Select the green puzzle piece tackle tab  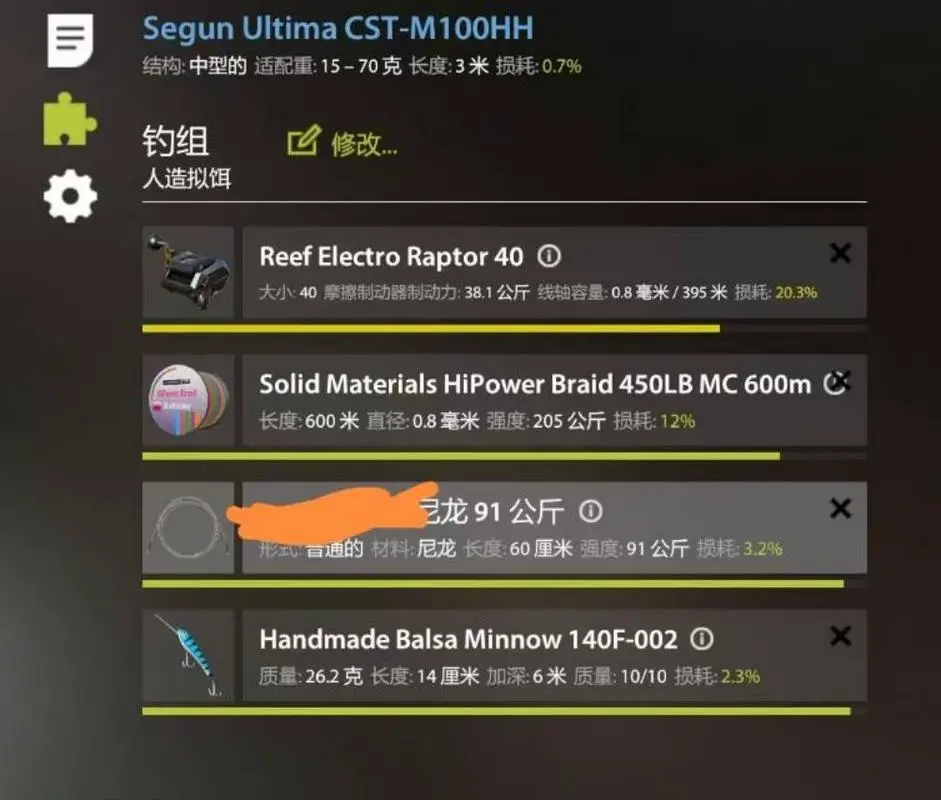pyautogui.click(x=69, y=119)
